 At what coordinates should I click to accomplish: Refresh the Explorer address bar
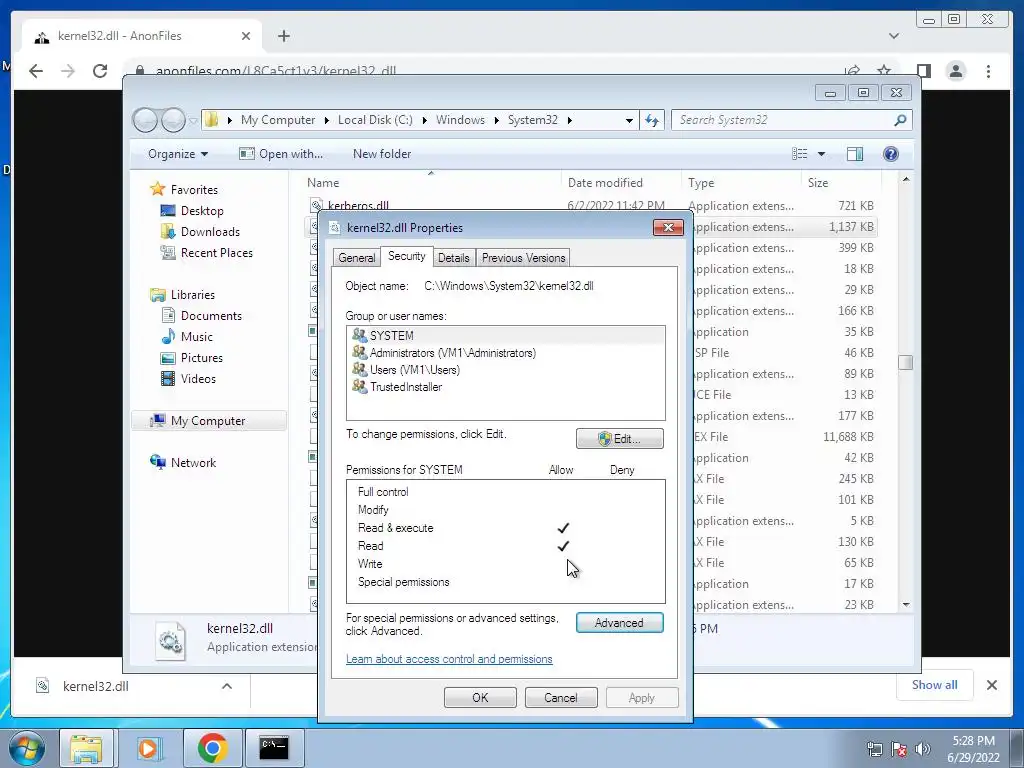652,120
